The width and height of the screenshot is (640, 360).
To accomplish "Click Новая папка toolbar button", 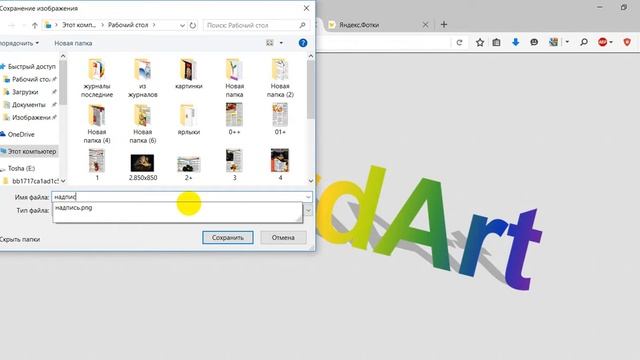I will click(73, 43).
